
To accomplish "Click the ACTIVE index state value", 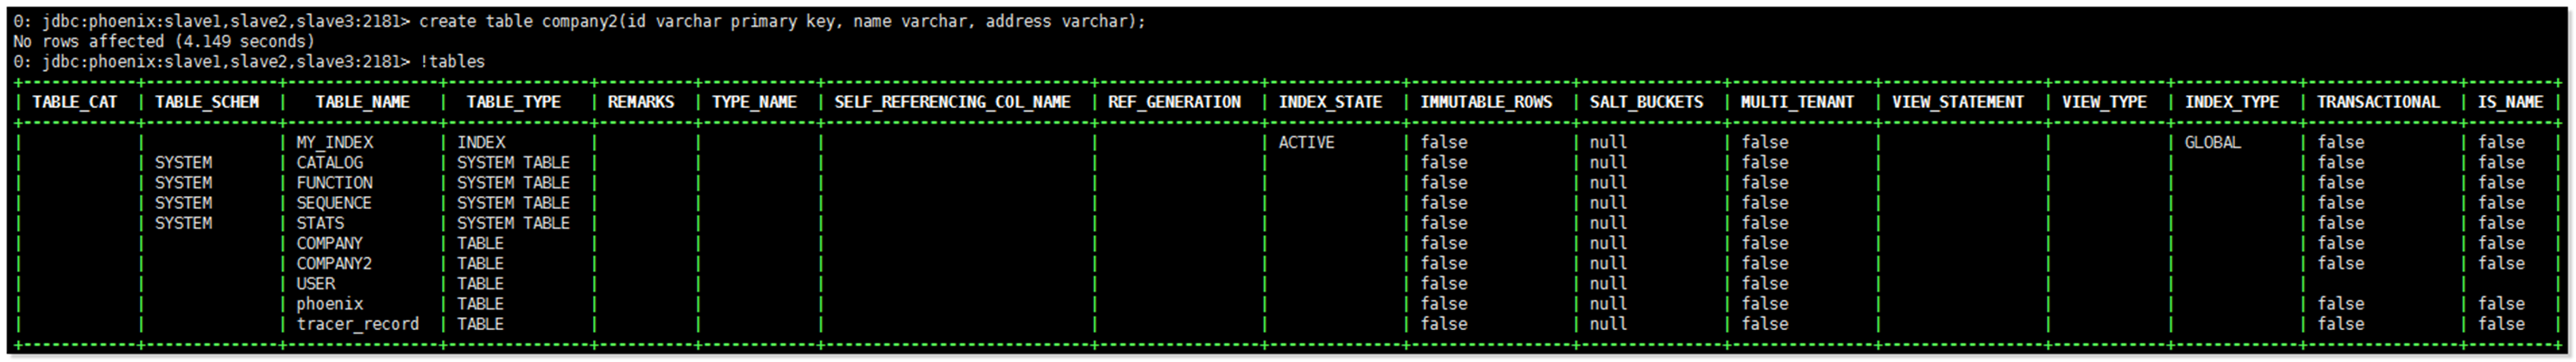I will (1306, 143).
